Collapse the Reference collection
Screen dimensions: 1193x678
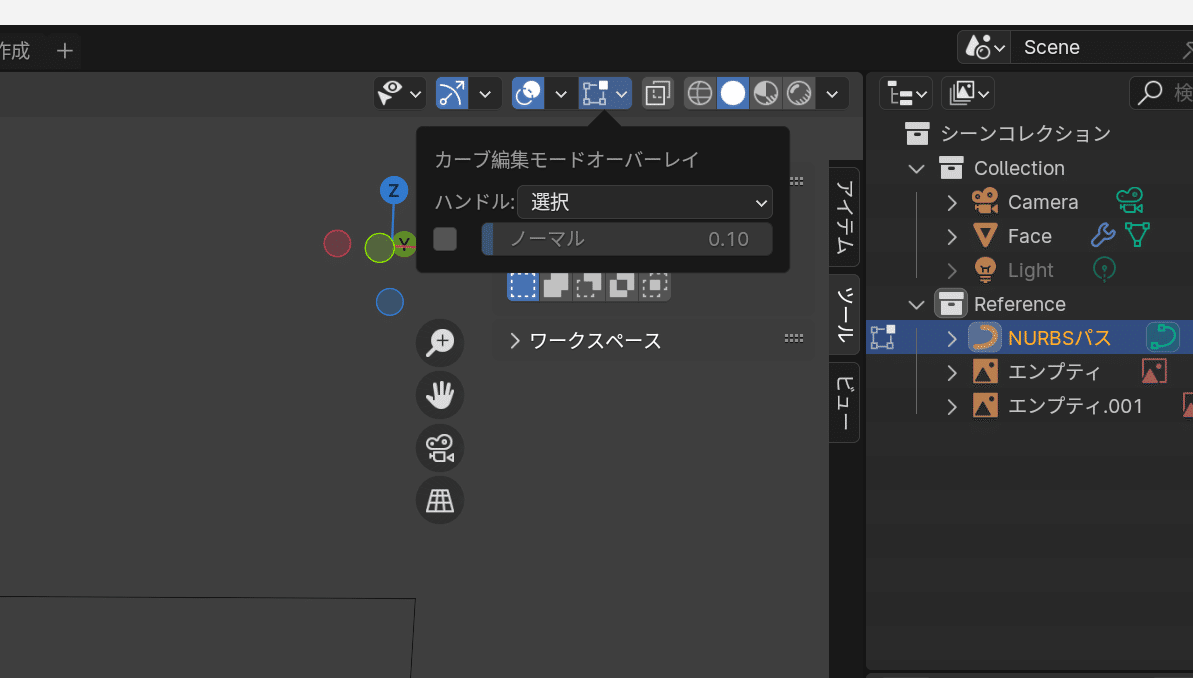tap(916, 304)
